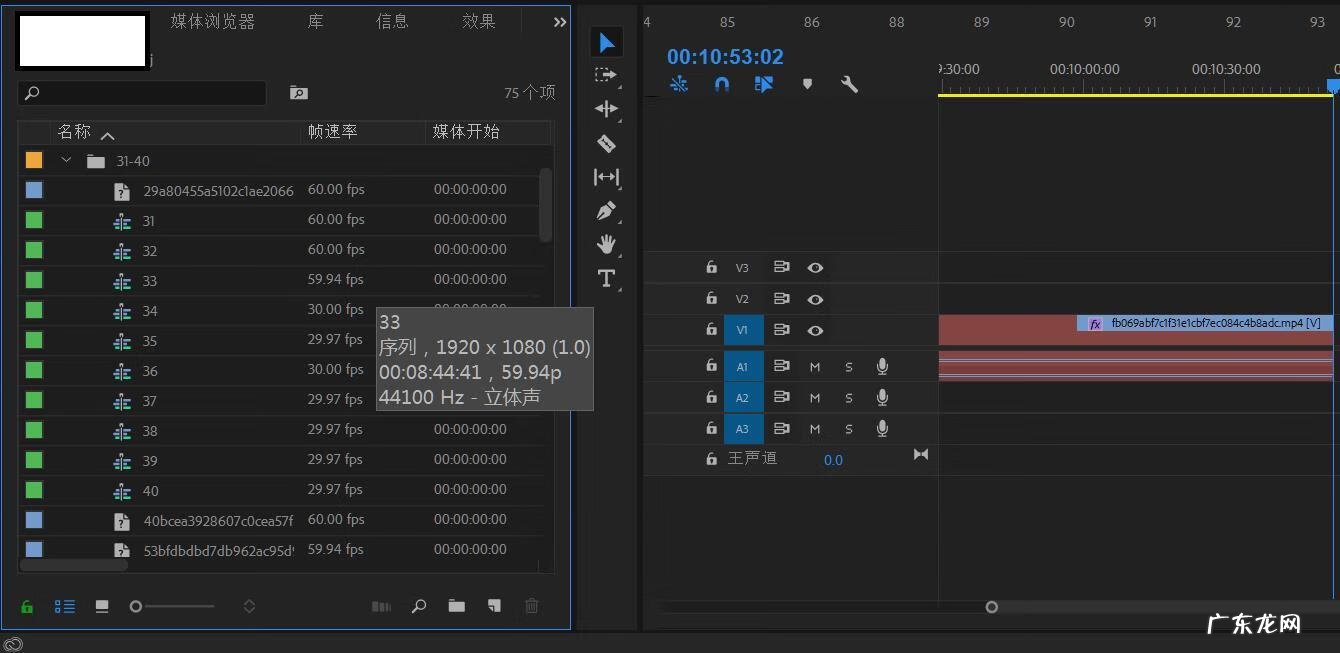The width and height of the screenshot is (1340, 653).
Task: Open timeline display settings wrench
Action: [849, 85]
